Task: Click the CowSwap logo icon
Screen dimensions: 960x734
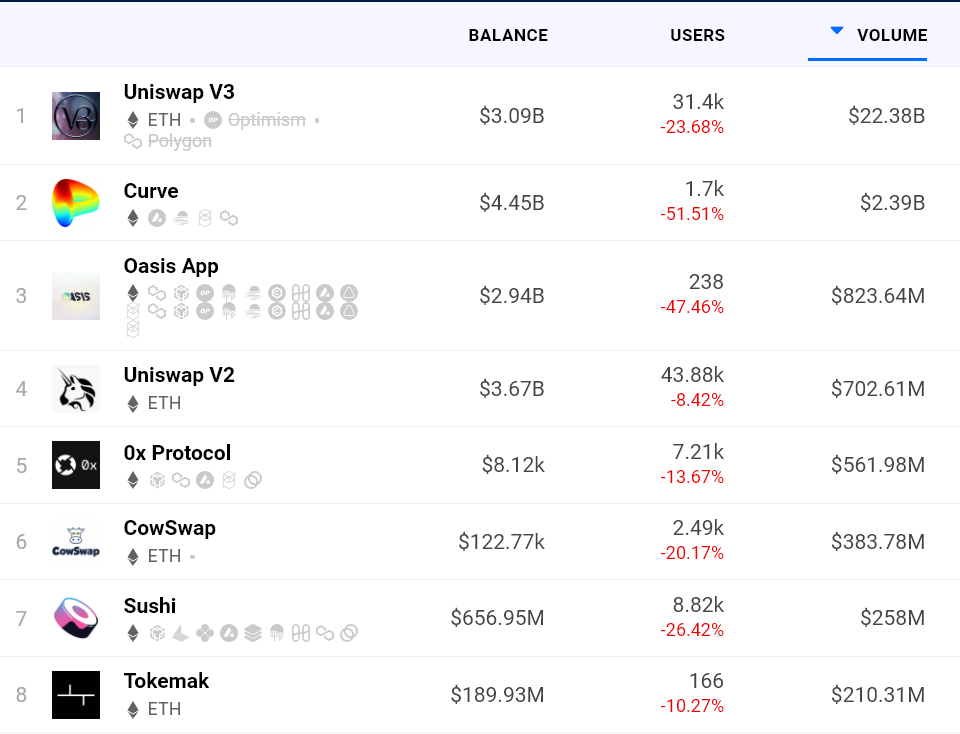Action: 76,542
